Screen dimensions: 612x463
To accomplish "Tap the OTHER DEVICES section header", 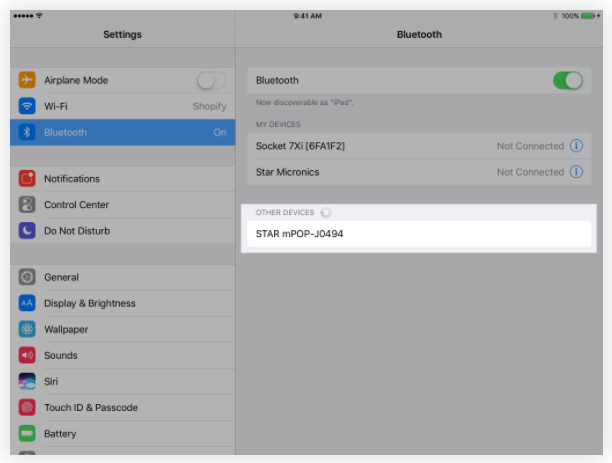I will click(285, 212).
